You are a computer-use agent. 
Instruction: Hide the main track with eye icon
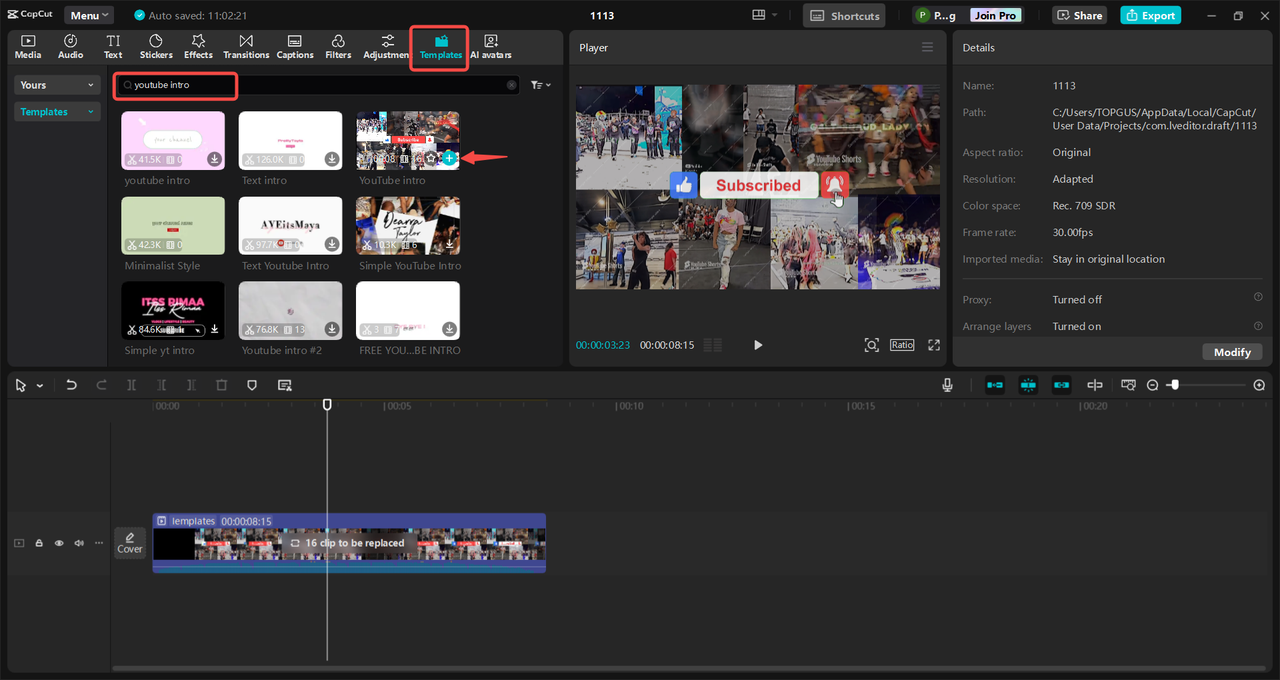[x=59, y=543]
